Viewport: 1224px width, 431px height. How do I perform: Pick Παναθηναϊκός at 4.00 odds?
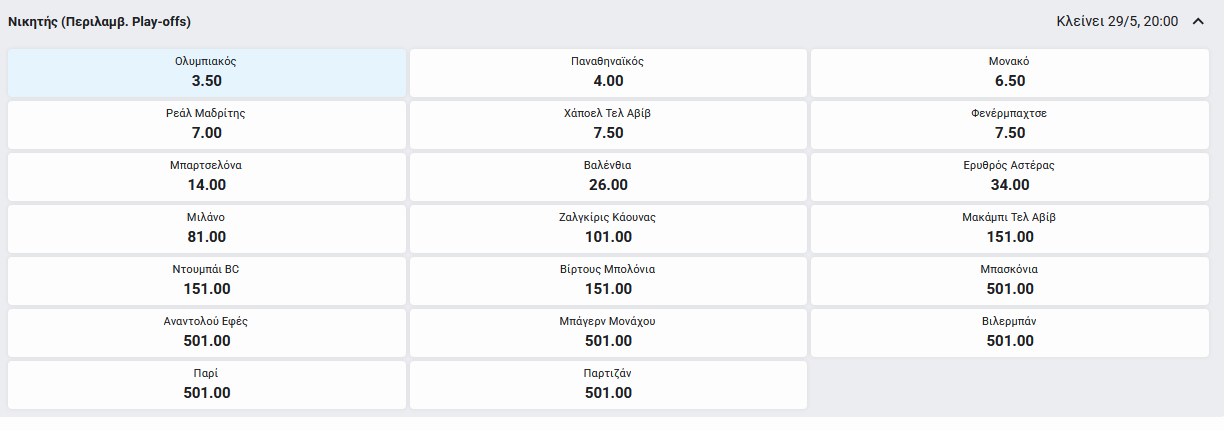(x=608, y=72)
